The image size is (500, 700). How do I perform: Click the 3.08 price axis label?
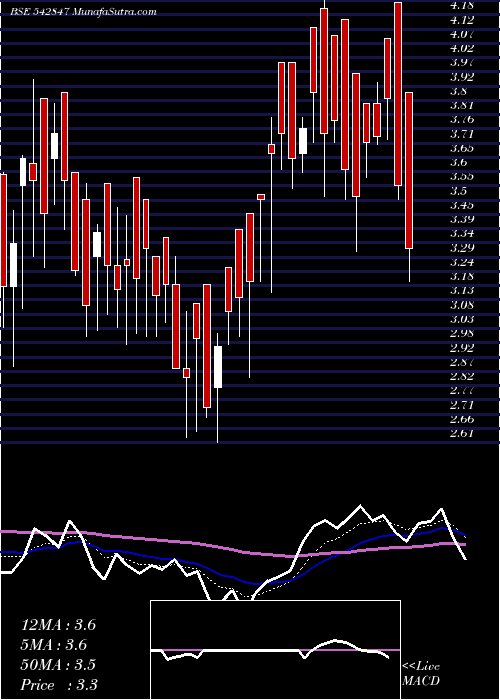462,305
